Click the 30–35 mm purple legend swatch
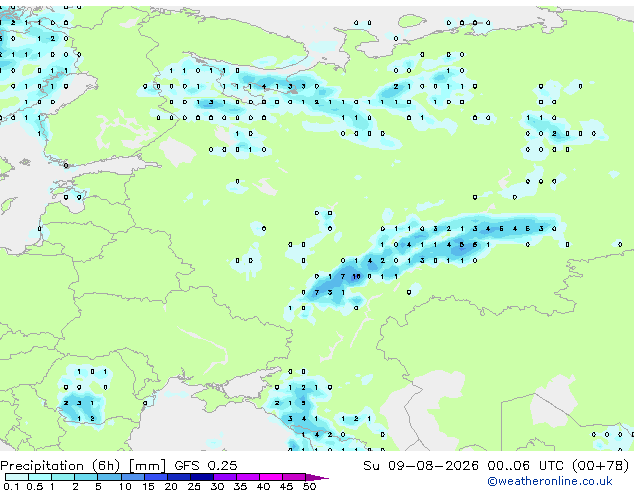The image size is (634, 490). [x=224, y=477]
